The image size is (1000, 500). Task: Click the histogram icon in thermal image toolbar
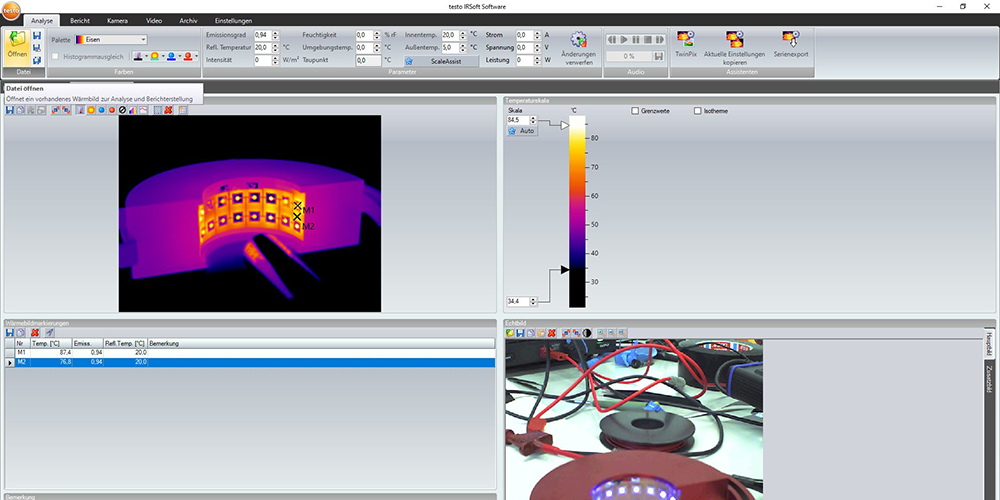coord(133,110)
